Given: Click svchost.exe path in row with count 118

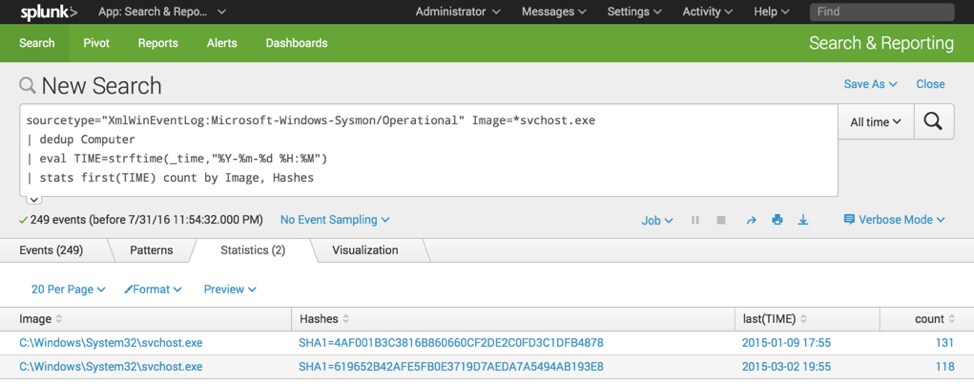Looking at the screenshot, I should [x=111, y=367].
